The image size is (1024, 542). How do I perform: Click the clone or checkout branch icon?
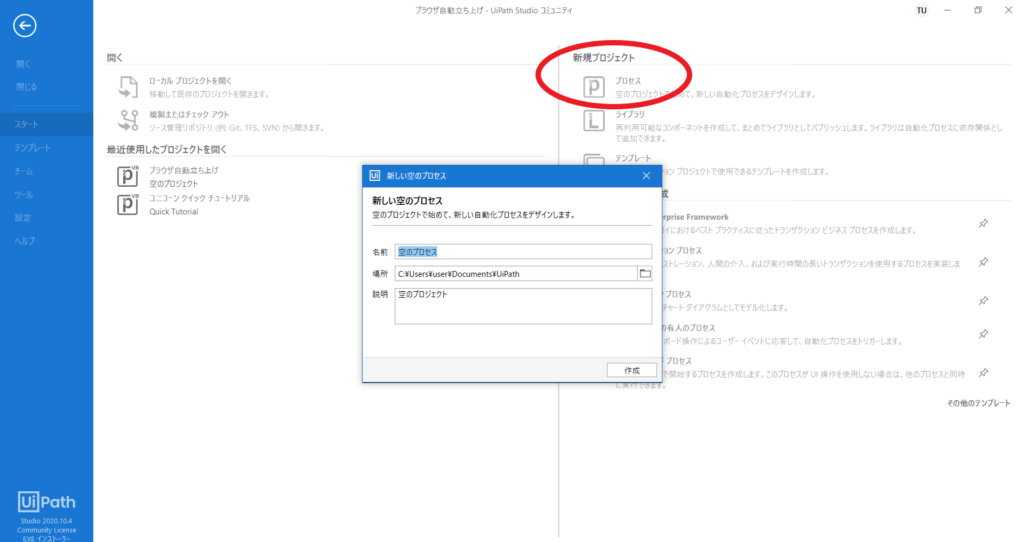[x=128, y=120]
